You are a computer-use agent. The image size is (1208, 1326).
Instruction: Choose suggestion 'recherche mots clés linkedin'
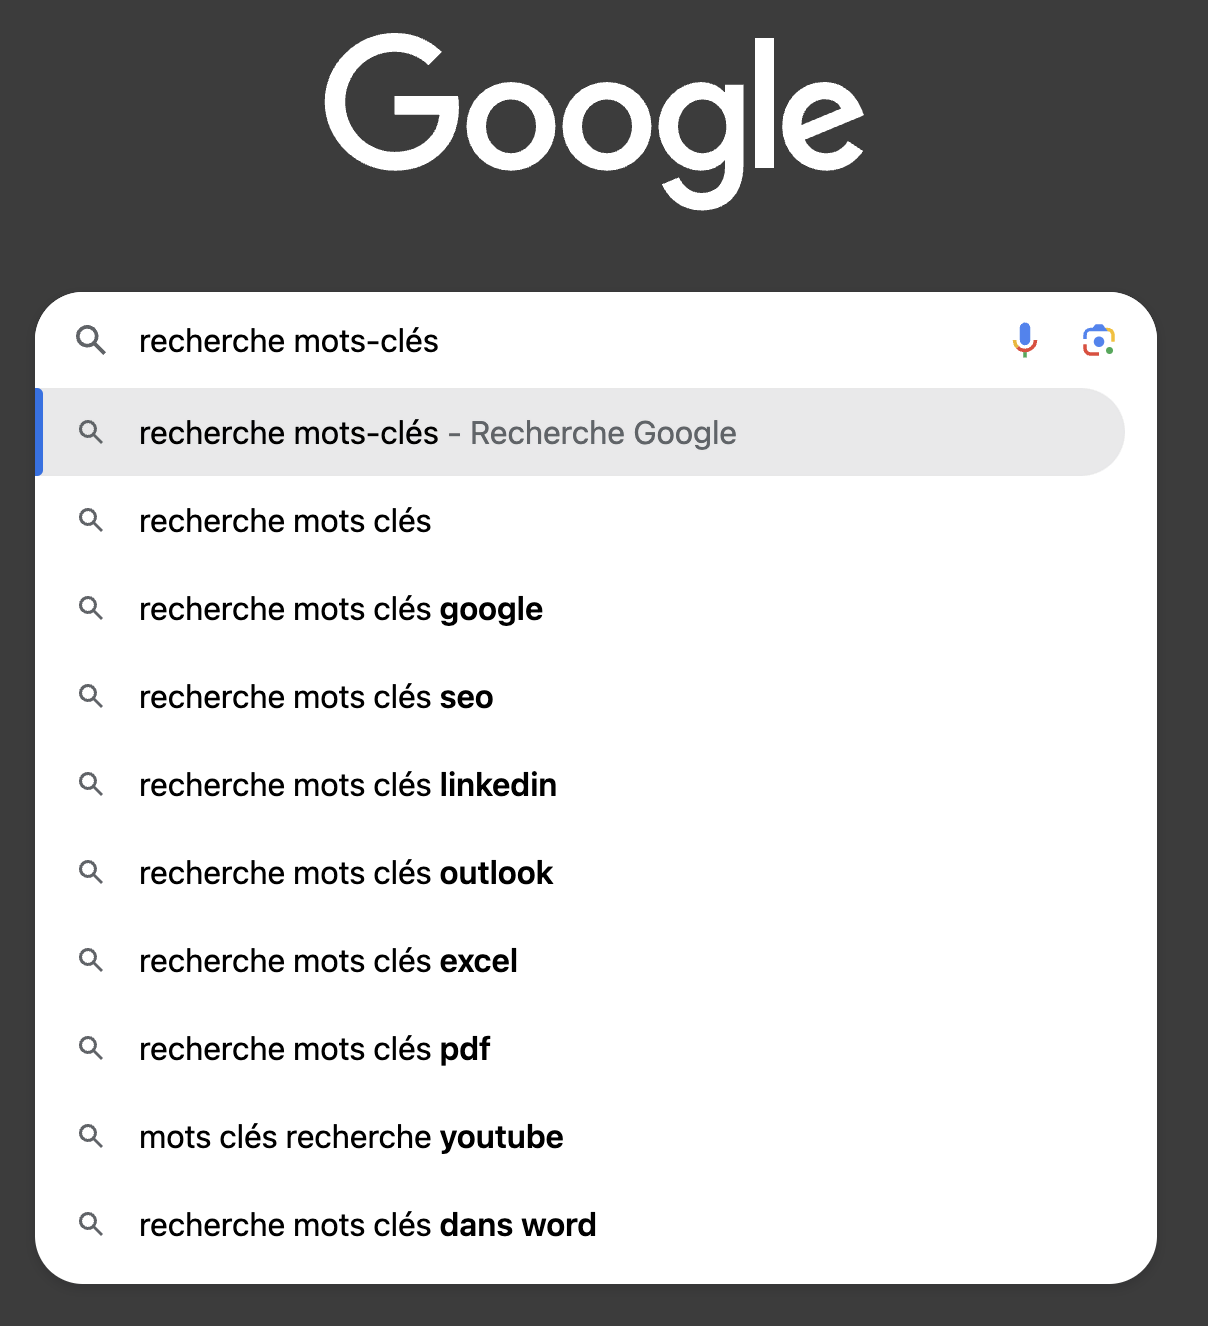pos(580,784)
